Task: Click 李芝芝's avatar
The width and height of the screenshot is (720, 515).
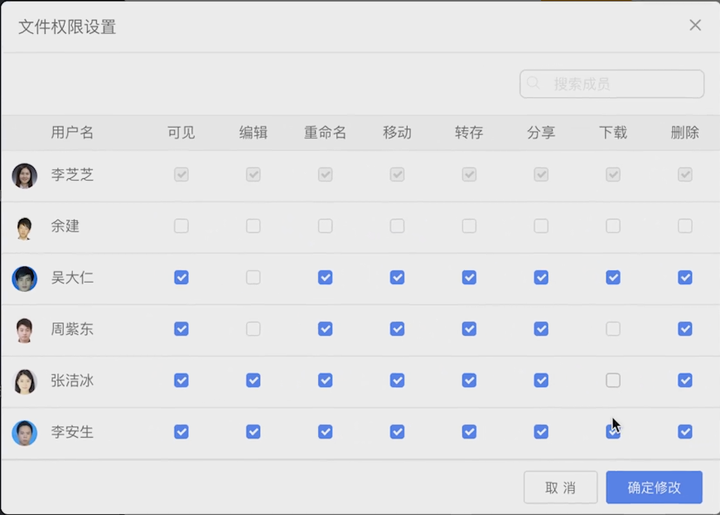Action: tap(24, 175)
